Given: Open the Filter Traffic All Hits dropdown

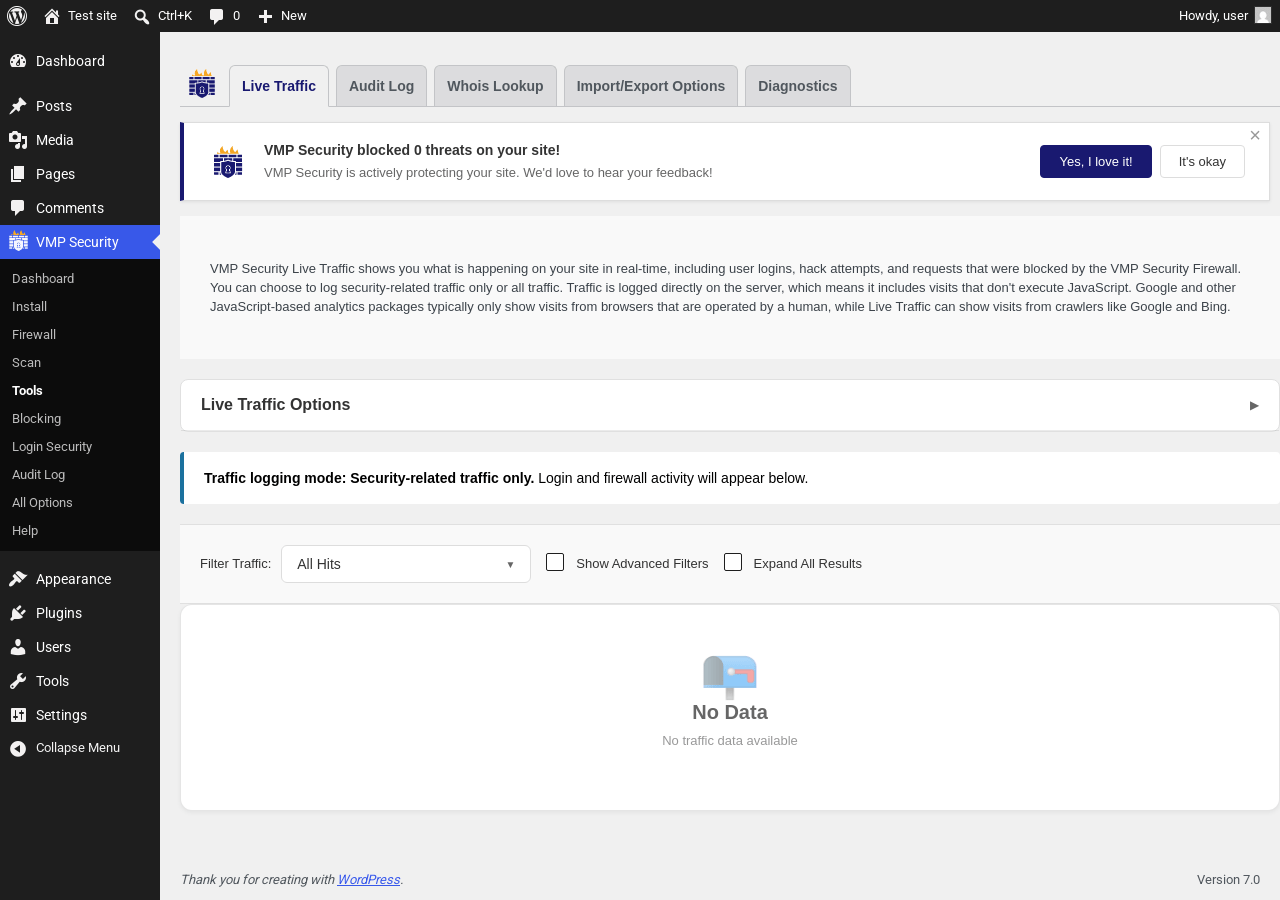Looking at the screenshot, I should (406, 564).
